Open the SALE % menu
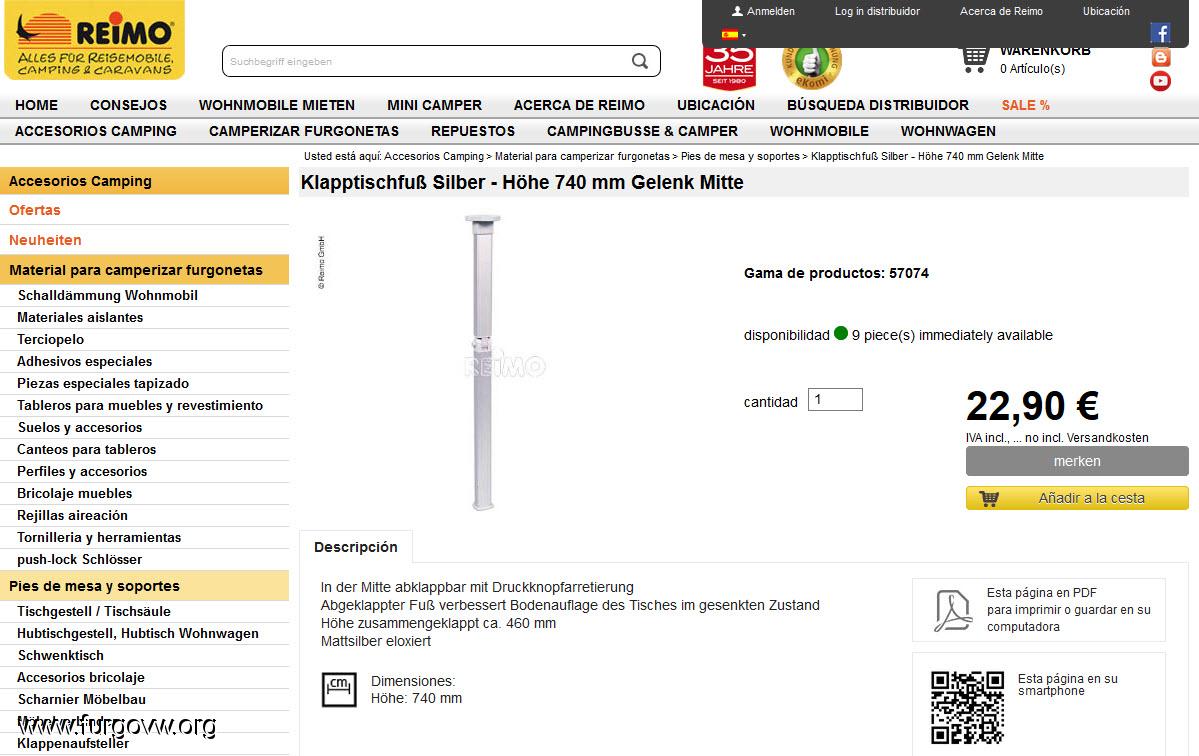Image resolution: width=1199 pixels, height=756 pixels. [x=1025, y=105]
